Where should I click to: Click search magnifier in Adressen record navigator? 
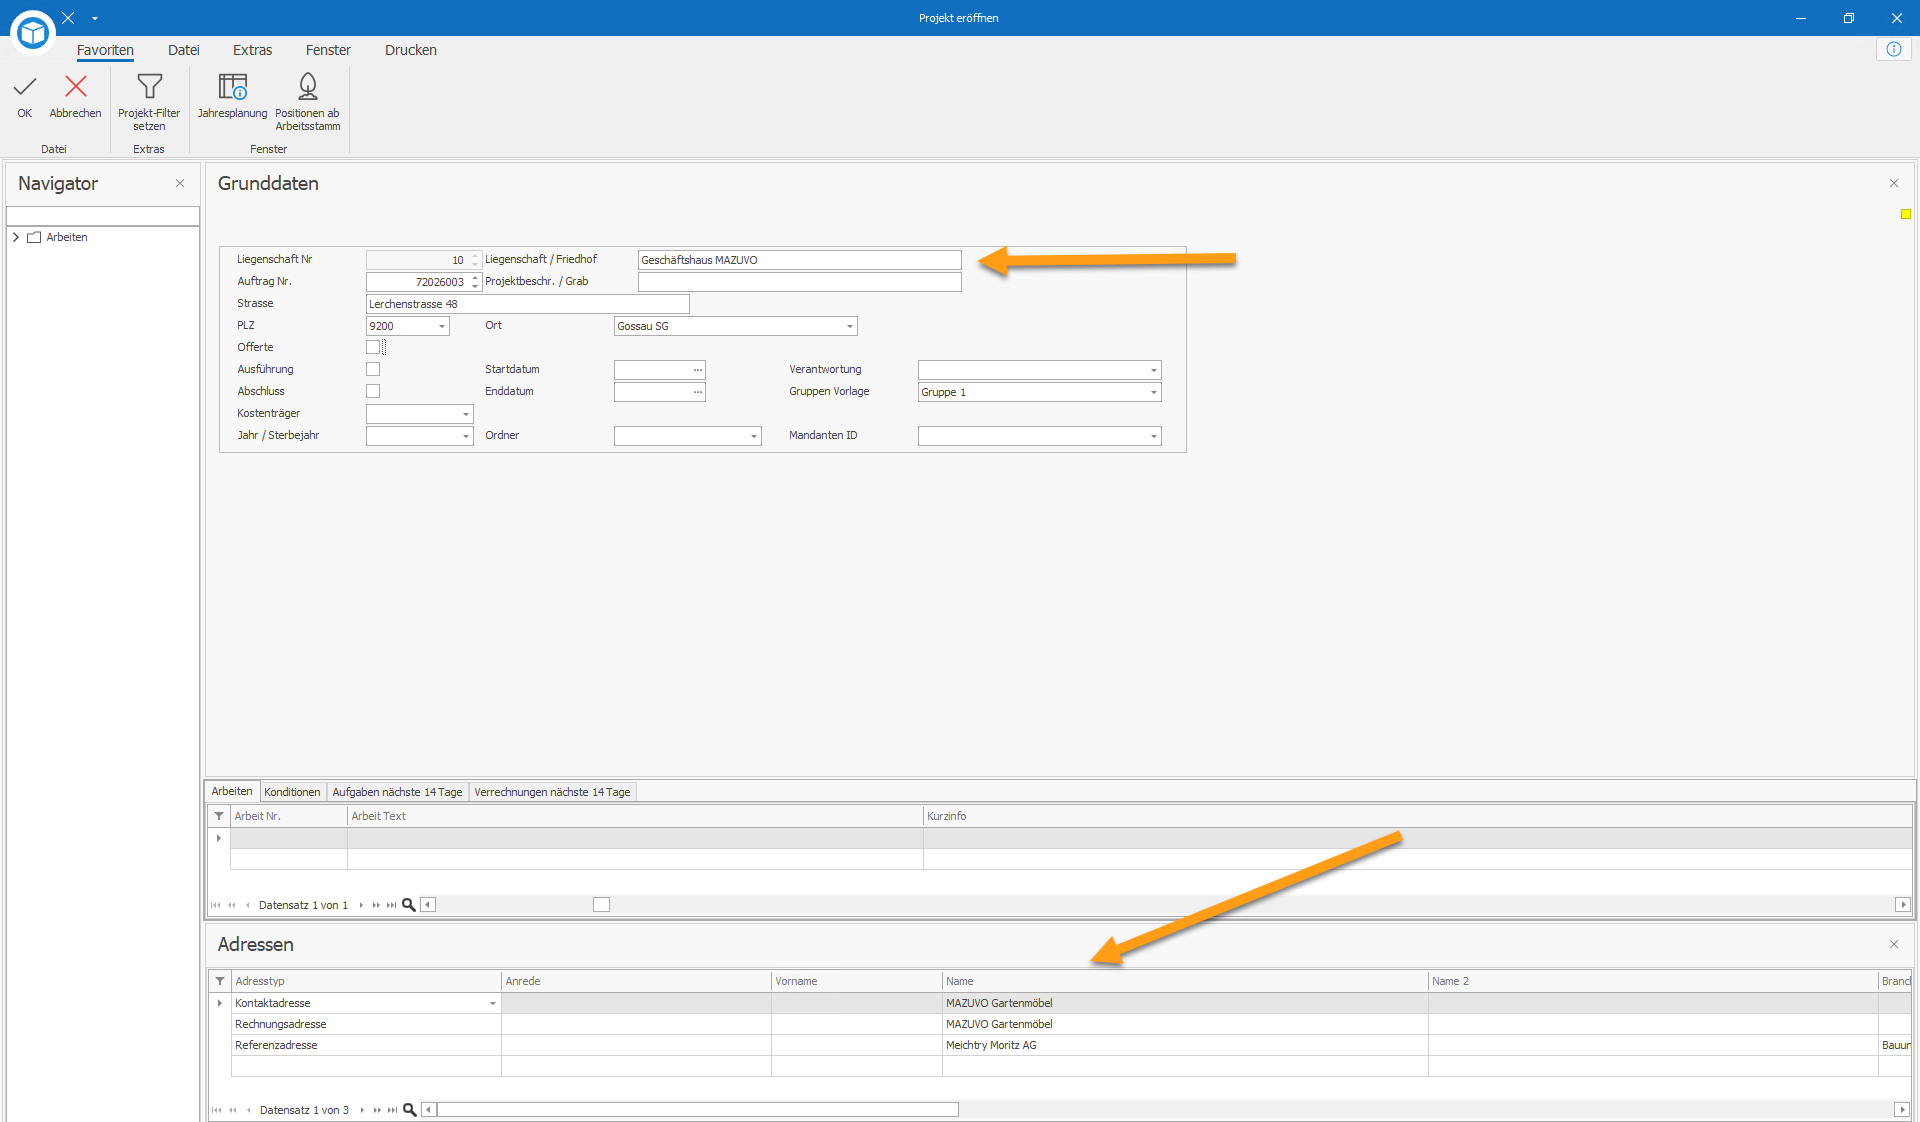tap(409, 1110)
